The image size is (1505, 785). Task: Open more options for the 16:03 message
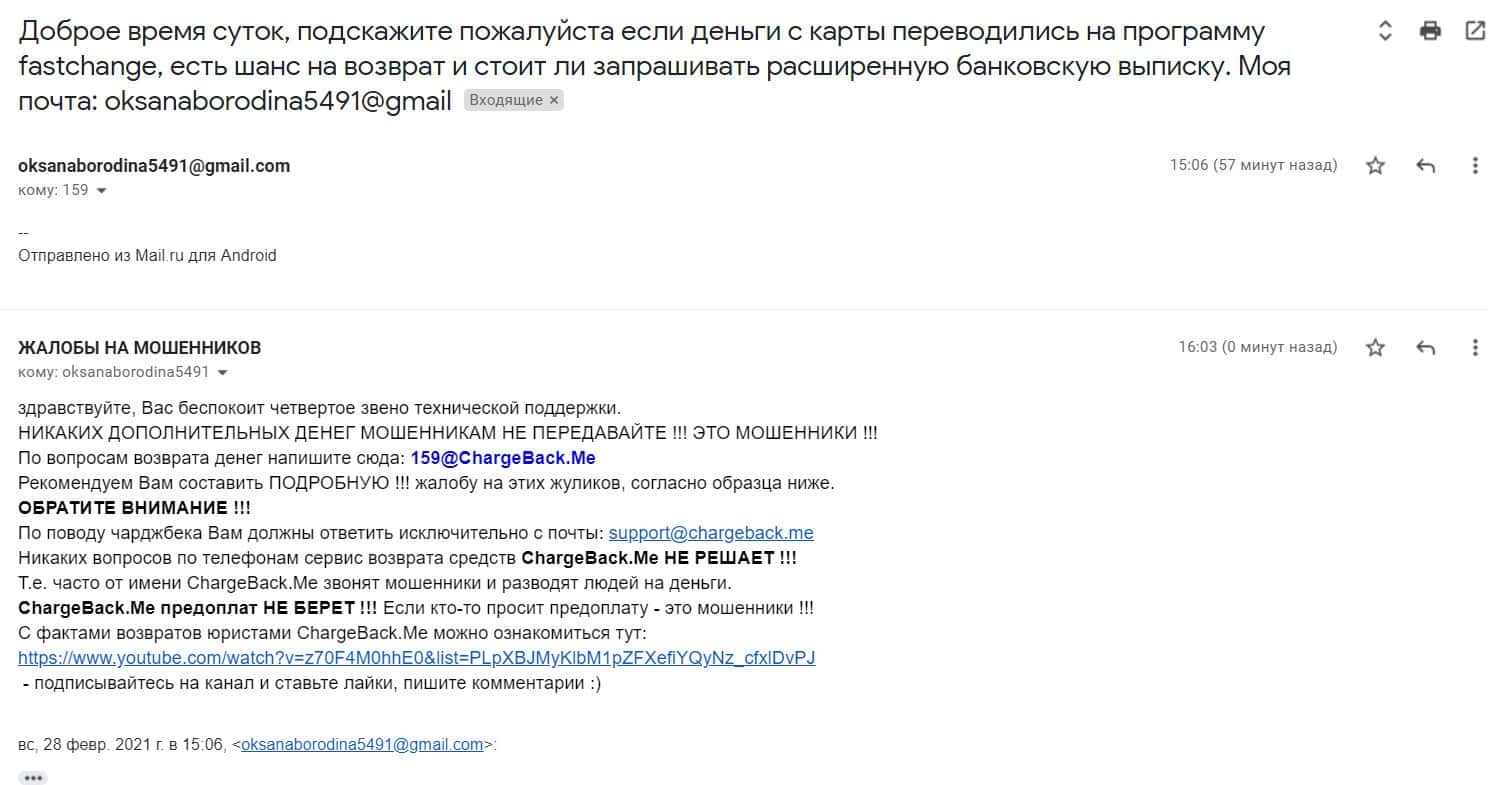pyautogui.click(x=1475, y=348)
